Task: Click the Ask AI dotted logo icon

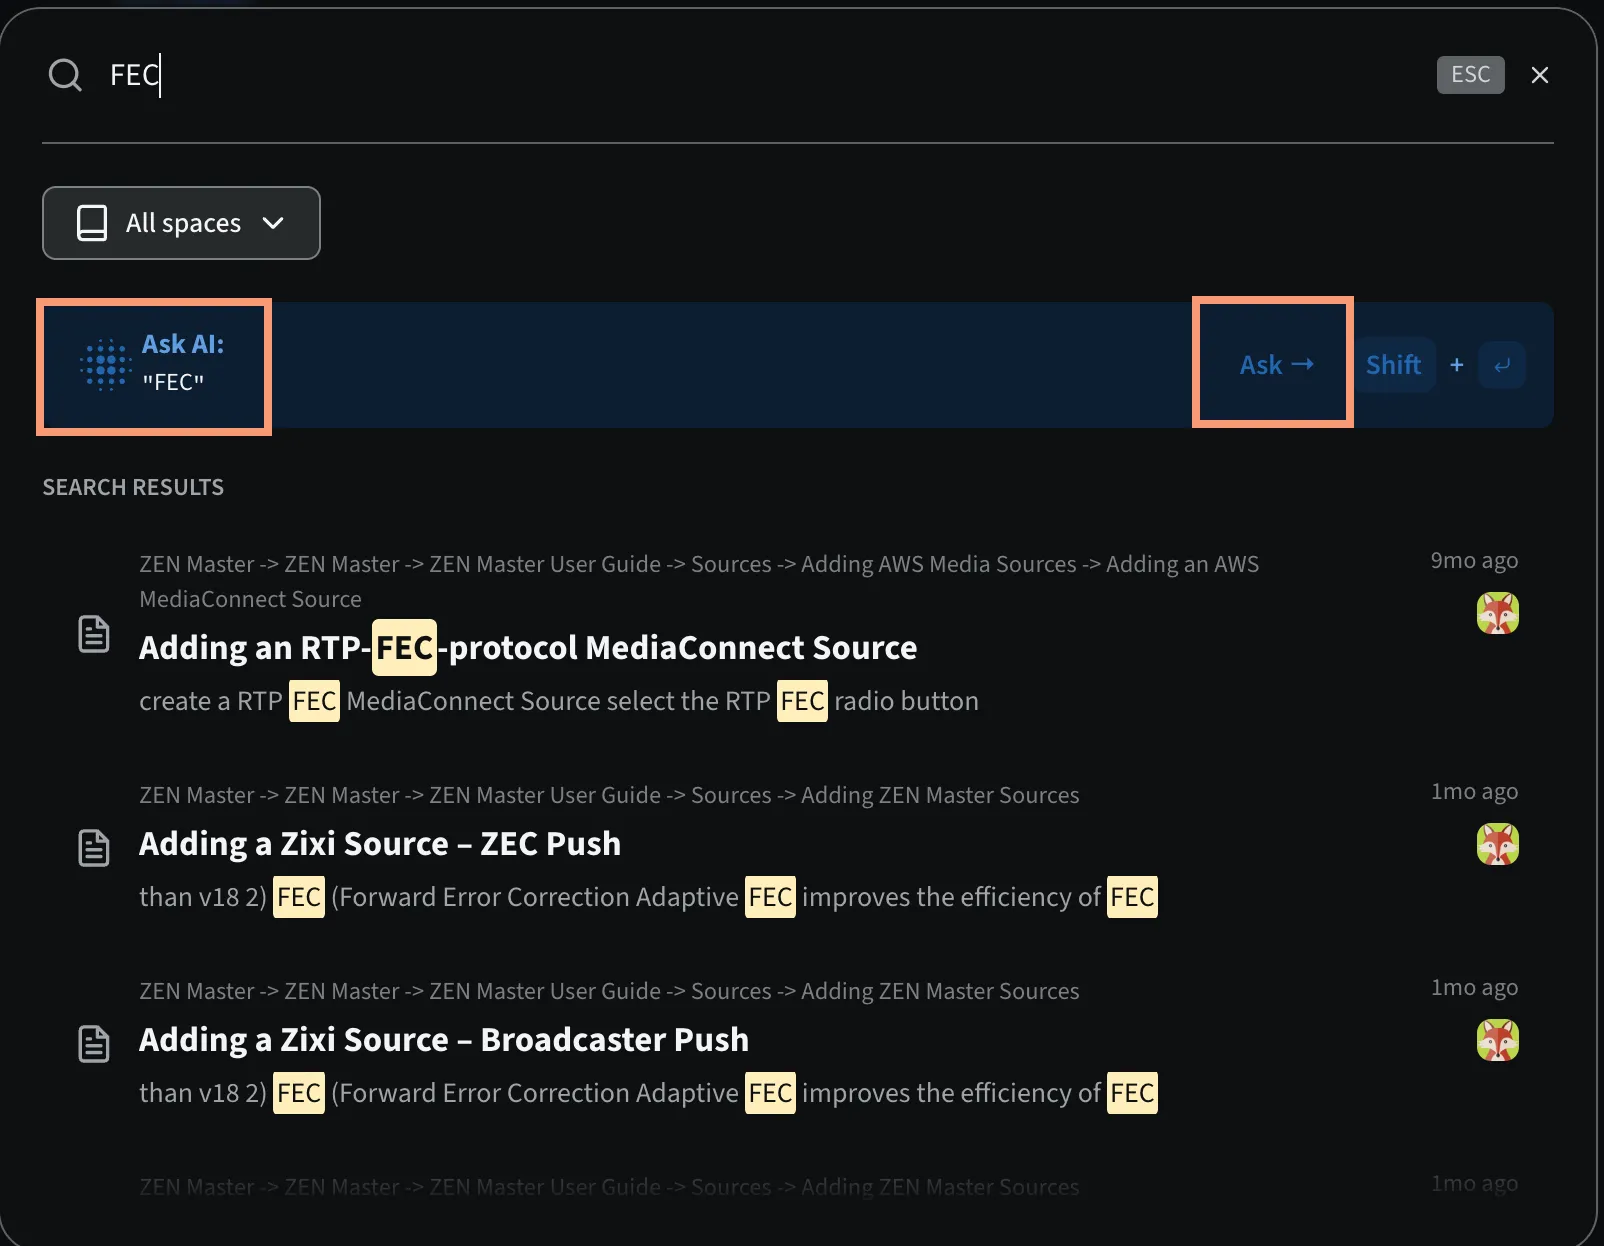Action: (106, 364)
